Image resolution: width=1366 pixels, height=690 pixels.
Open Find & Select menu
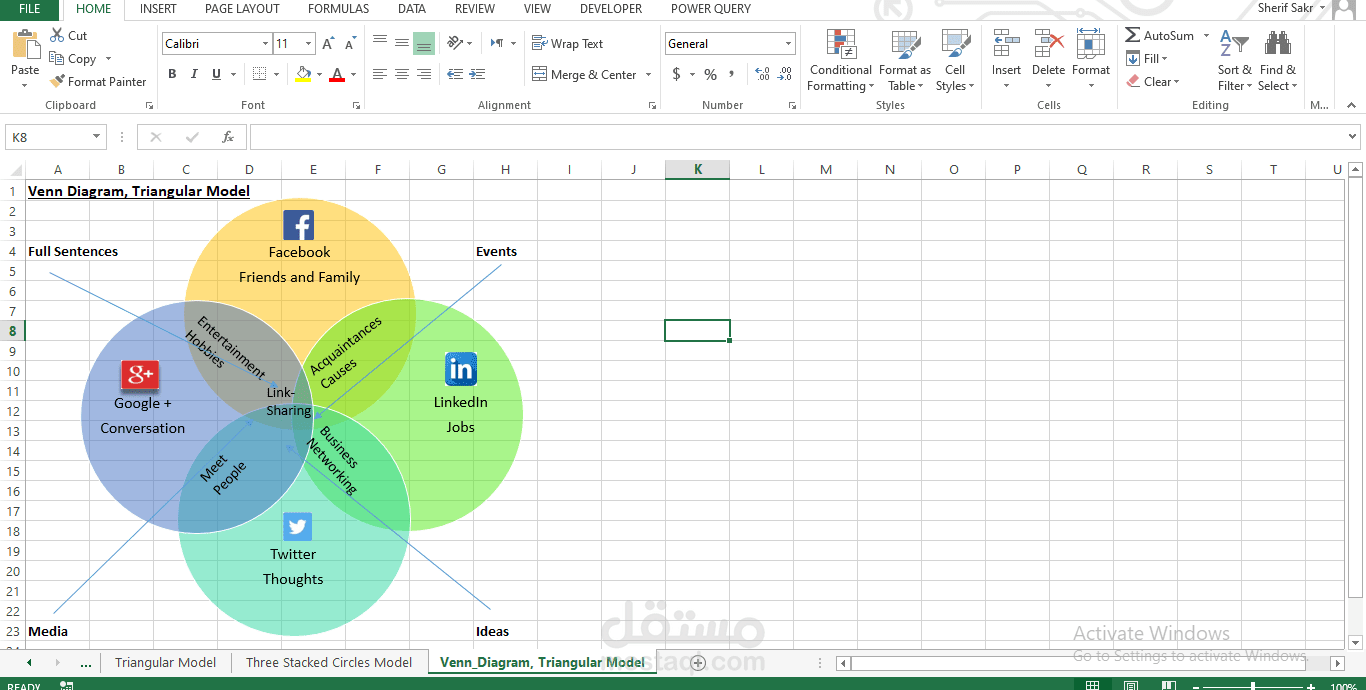tap(1278, 60)
